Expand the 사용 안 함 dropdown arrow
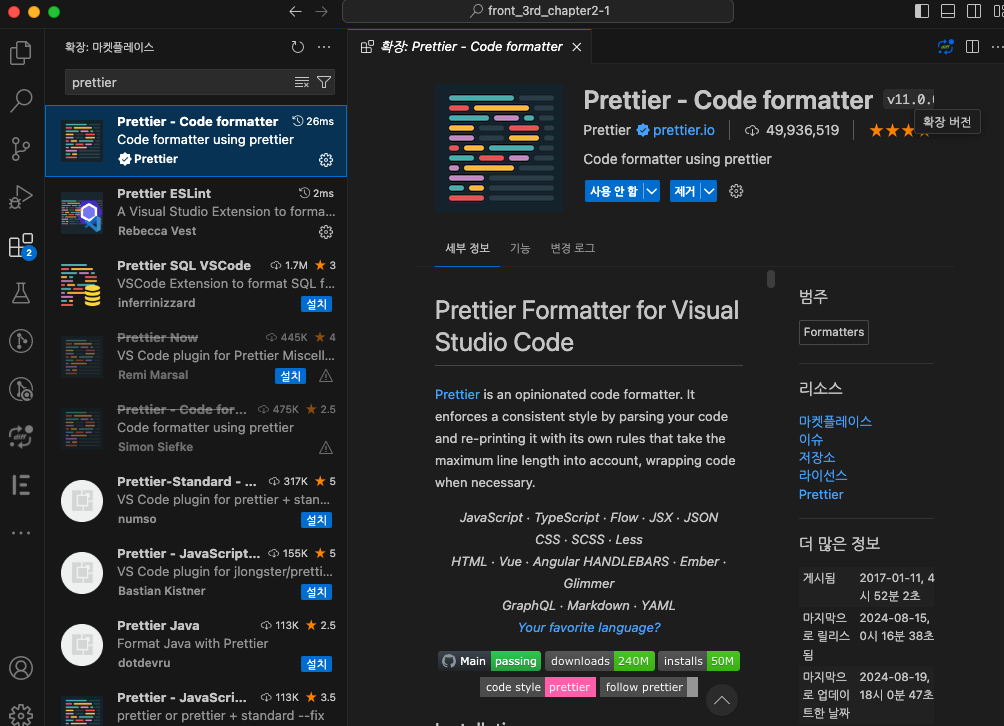 pos(652,191)
